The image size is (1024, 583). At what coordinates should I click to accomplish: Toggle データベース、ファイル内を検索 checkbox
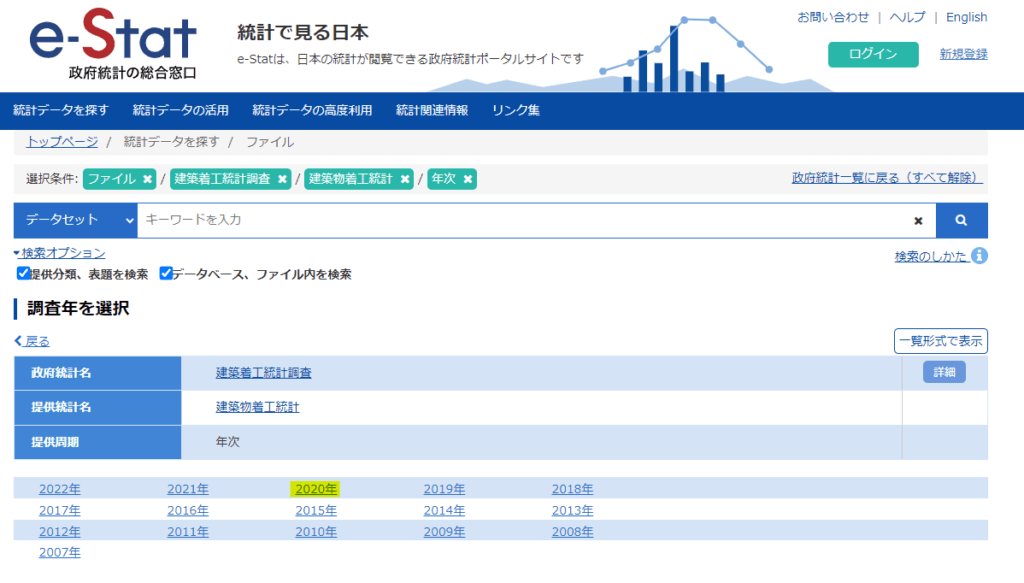coord(166,274)
